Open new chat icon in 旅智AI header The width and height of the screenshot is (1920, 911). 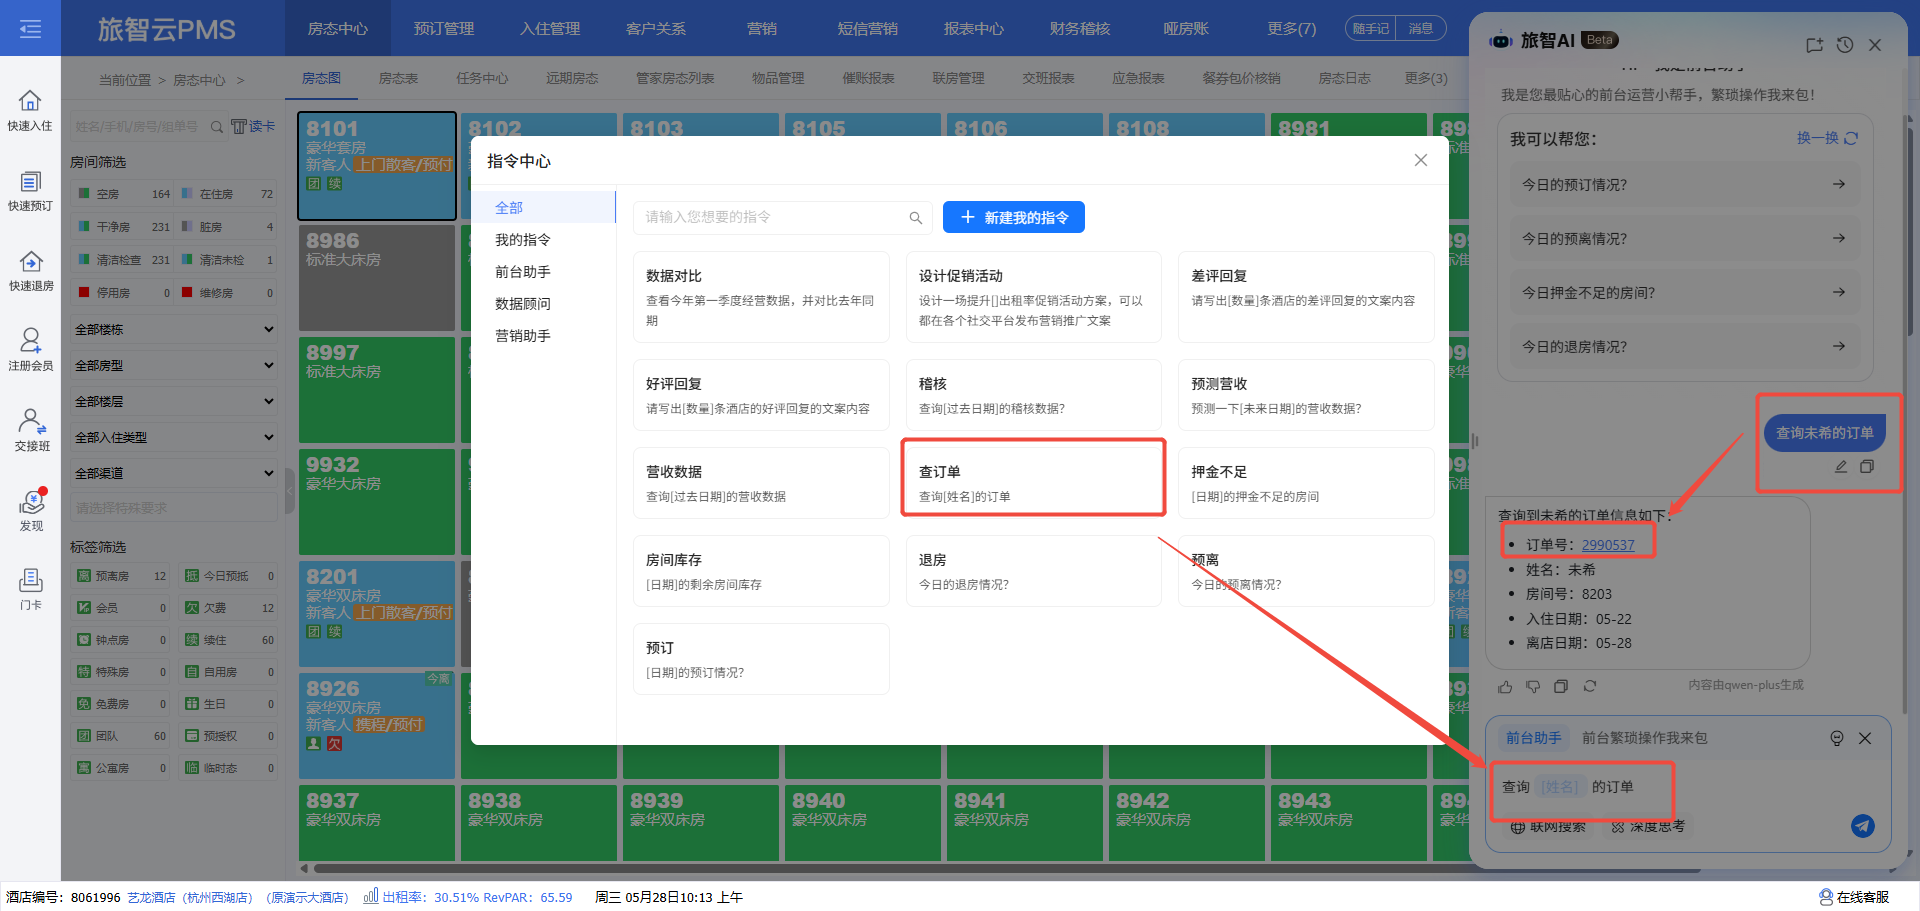tap(1814, 45)
